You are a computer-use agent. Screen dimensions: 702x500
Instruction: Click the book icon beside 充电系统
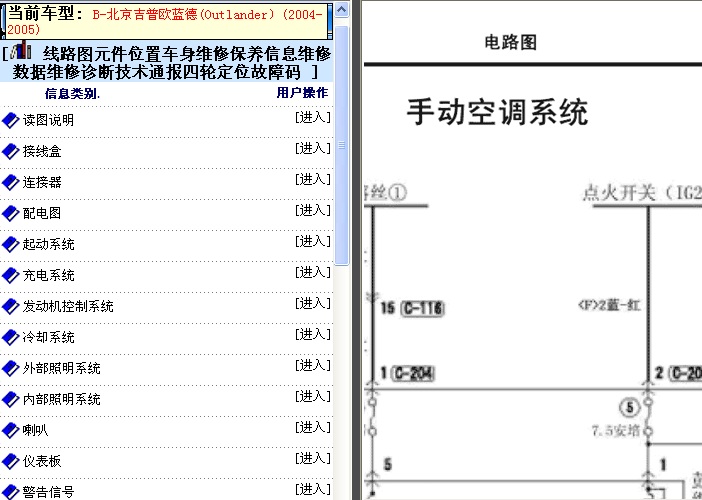[11, 275]
